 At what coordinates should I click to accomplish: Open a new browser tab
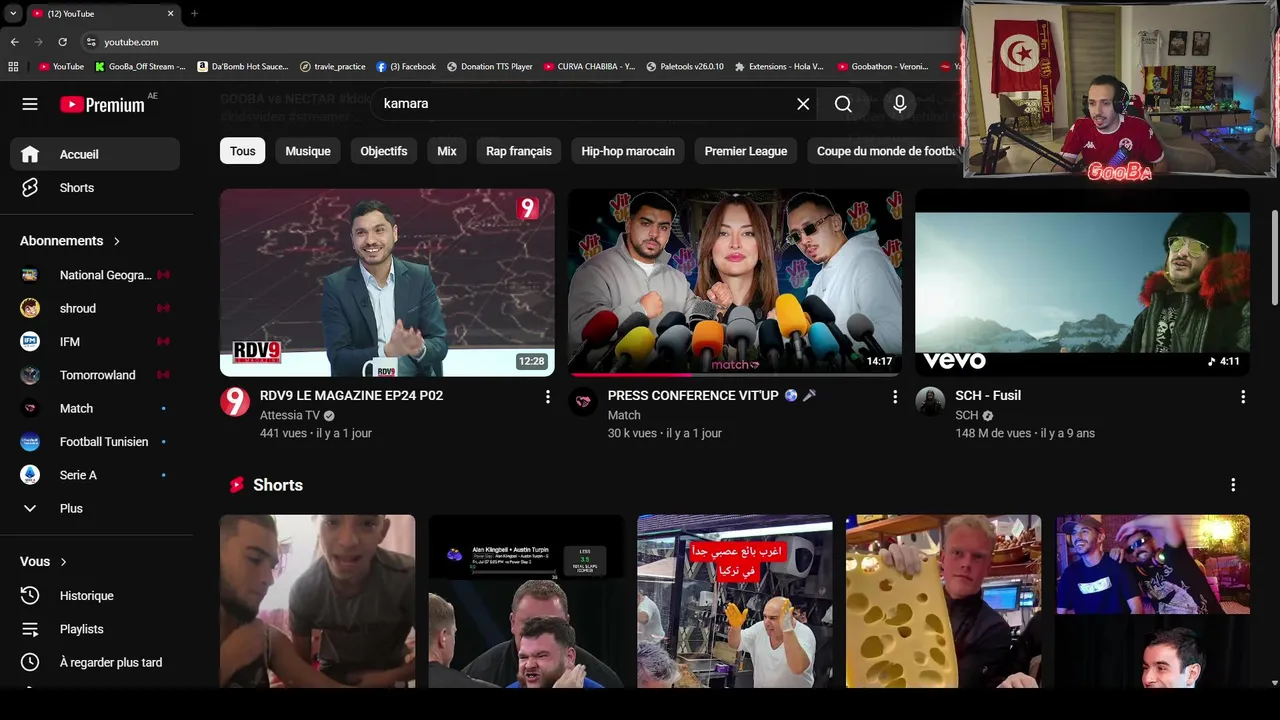[194, 13]
